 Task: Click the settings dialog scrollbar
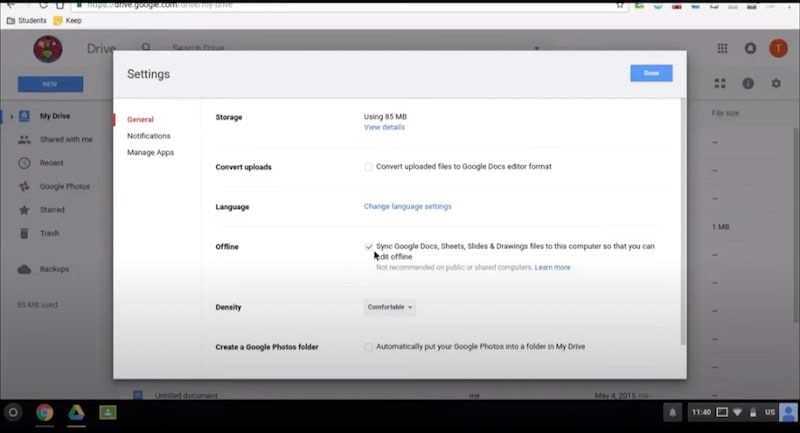pyautogui.click(x=683, y=222)
